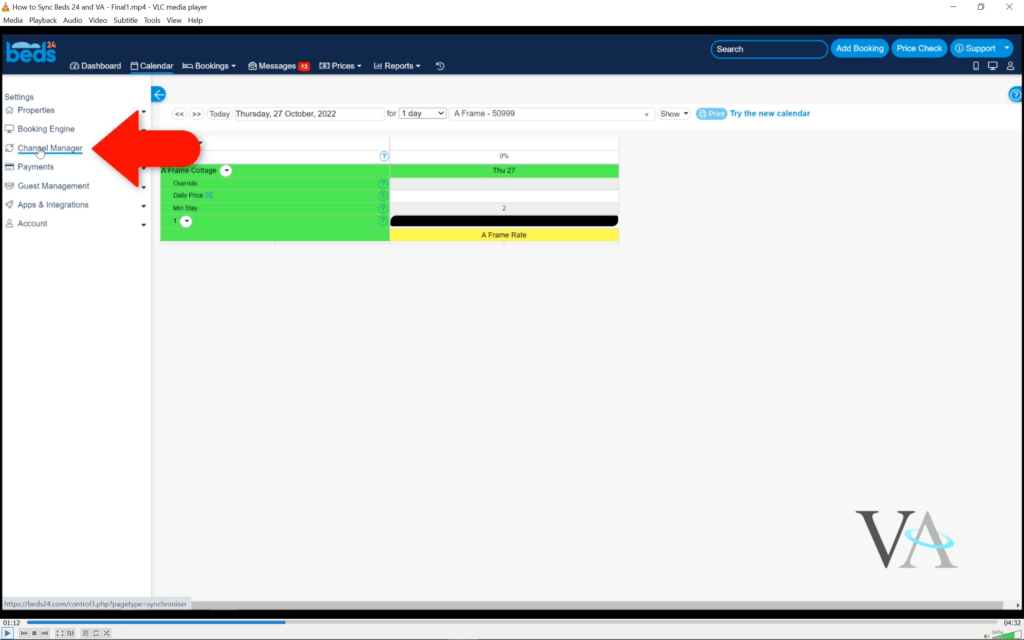
Task: Open the 'A Frame - 50999' property dropdown
Action: click(552, 114)
